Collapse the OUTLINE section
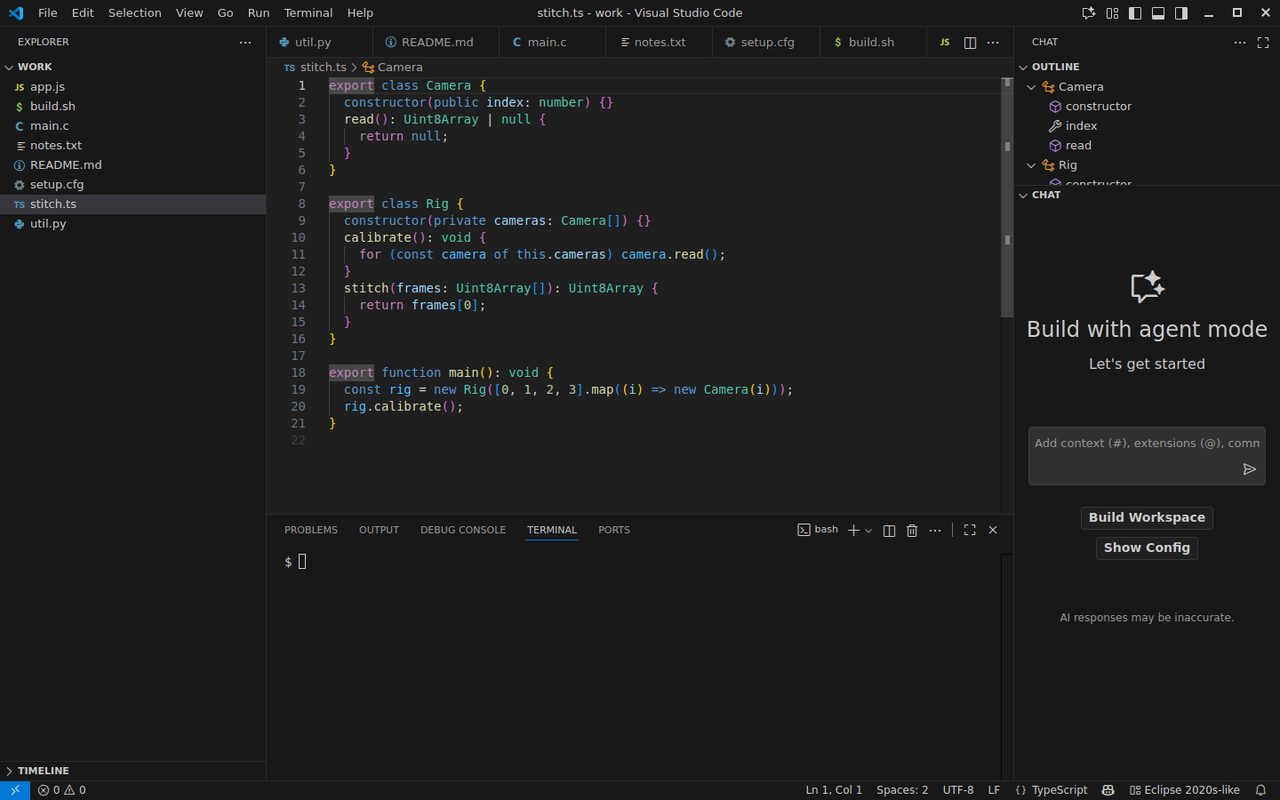1280x800 pixels. coord(1147,67)
